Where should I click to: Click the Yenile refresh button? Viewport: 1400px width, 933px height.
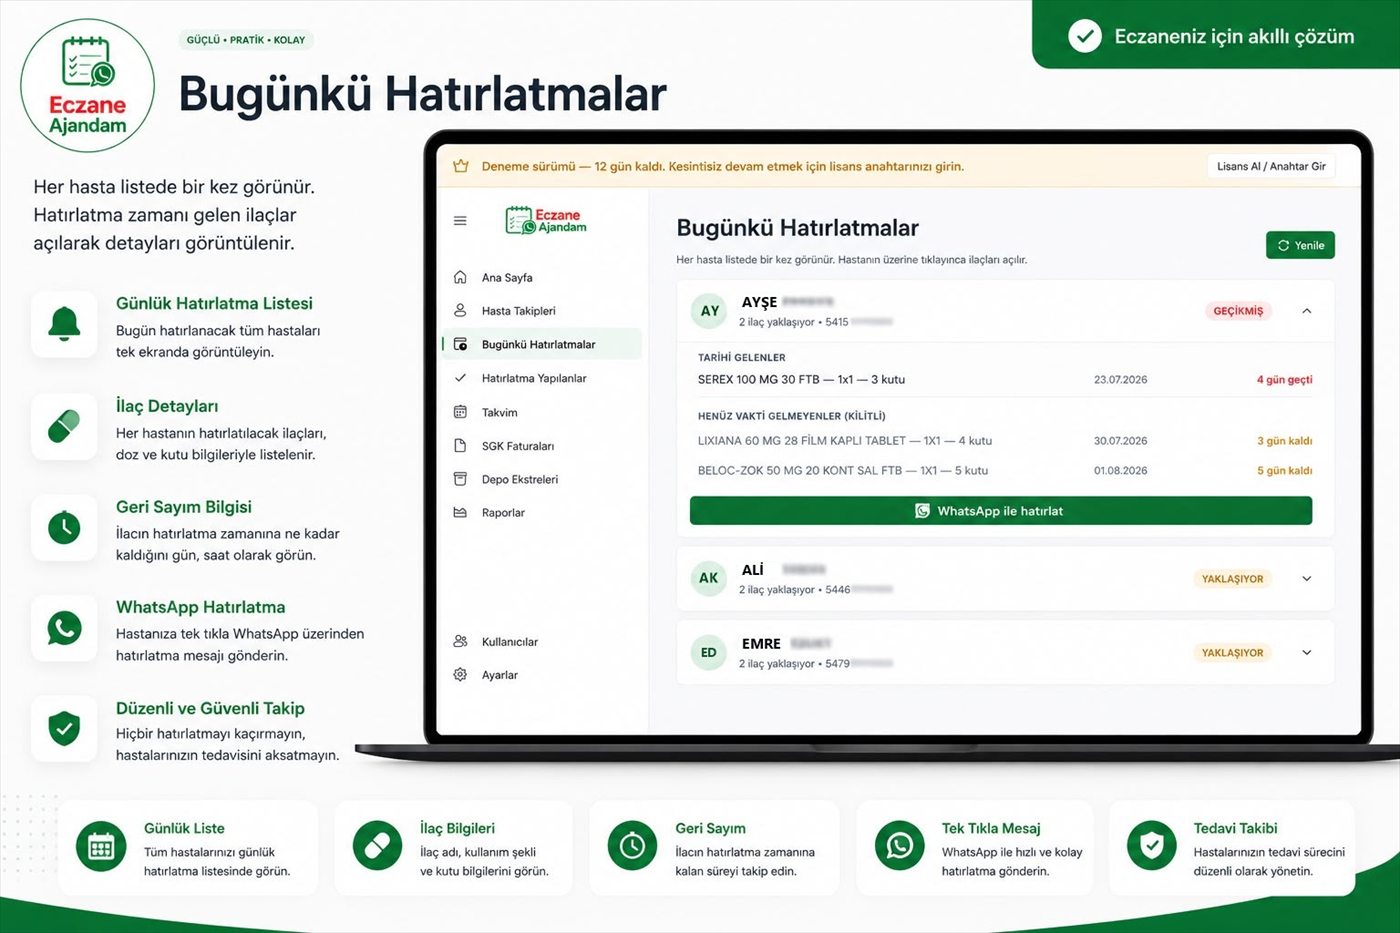coord(1300,245)
